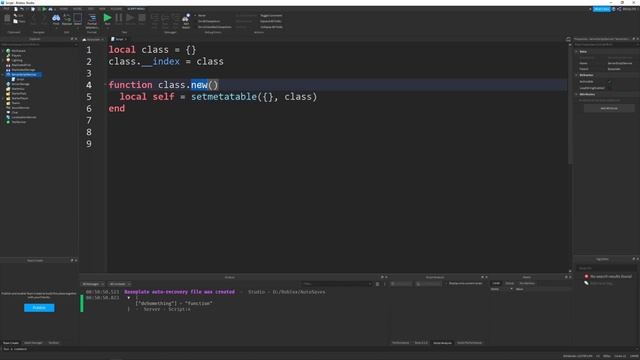Image resolution: width=640 pixels, height=360 pixels.
Task: Collapse the table entry in Output
Action: point(129,298)
